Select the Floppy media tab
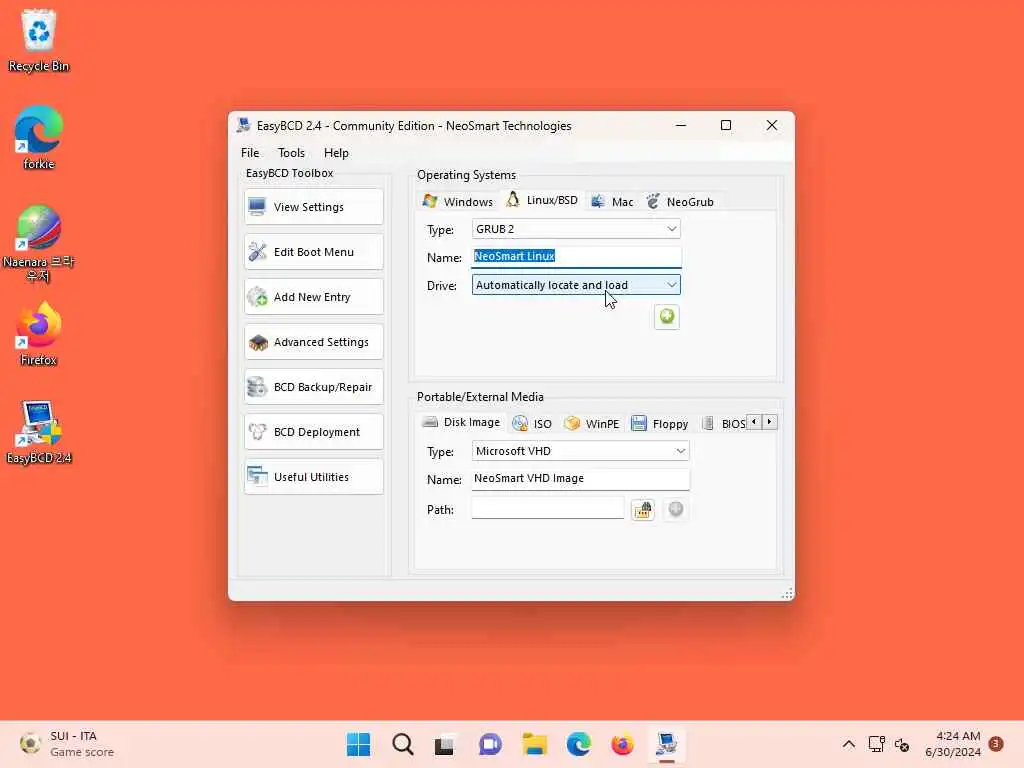Image resolution: width=1024 pixels, height=768 pixels. pyautogui.click(x=660, y=424)
